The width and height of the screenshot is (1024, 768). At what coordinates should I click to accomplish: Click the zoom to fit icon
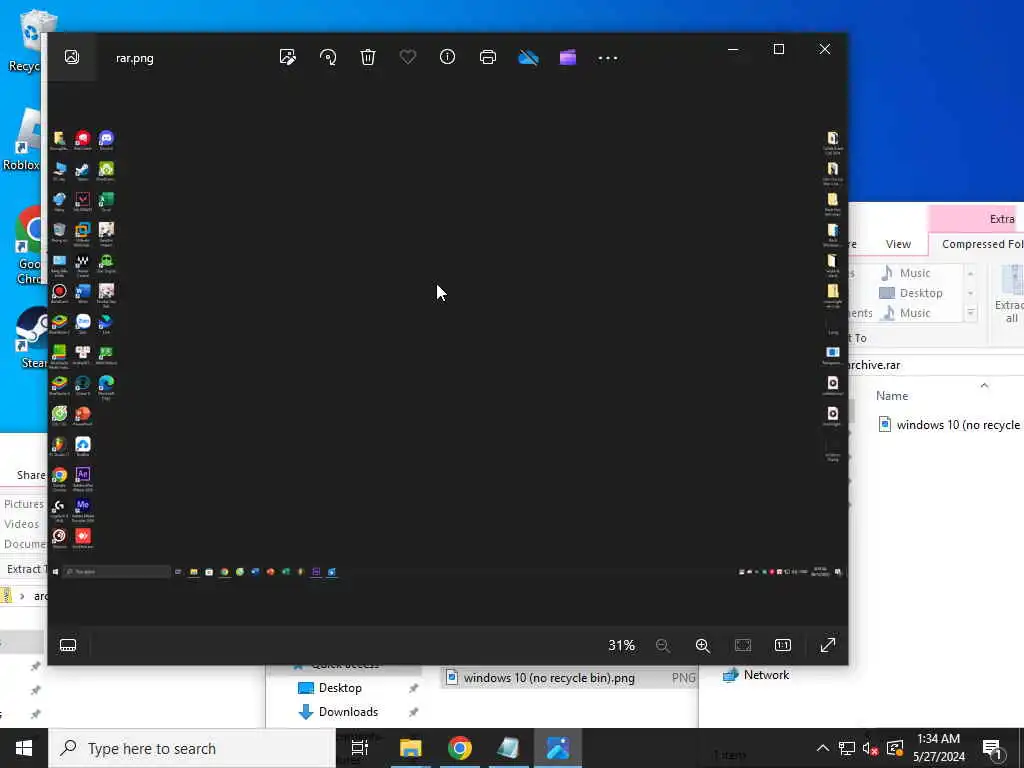click(743, 645)
